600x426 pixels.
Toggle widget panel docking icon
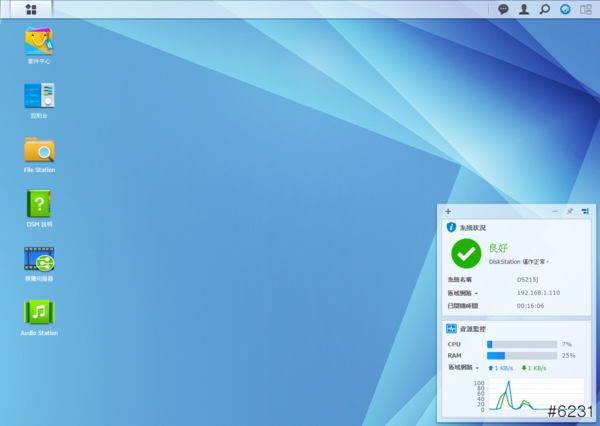click(585, 211)
